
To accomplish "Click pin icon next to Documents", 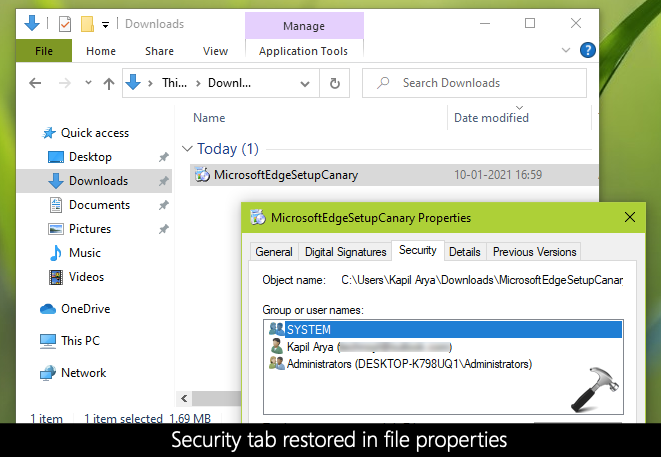I will coord(164,205).
